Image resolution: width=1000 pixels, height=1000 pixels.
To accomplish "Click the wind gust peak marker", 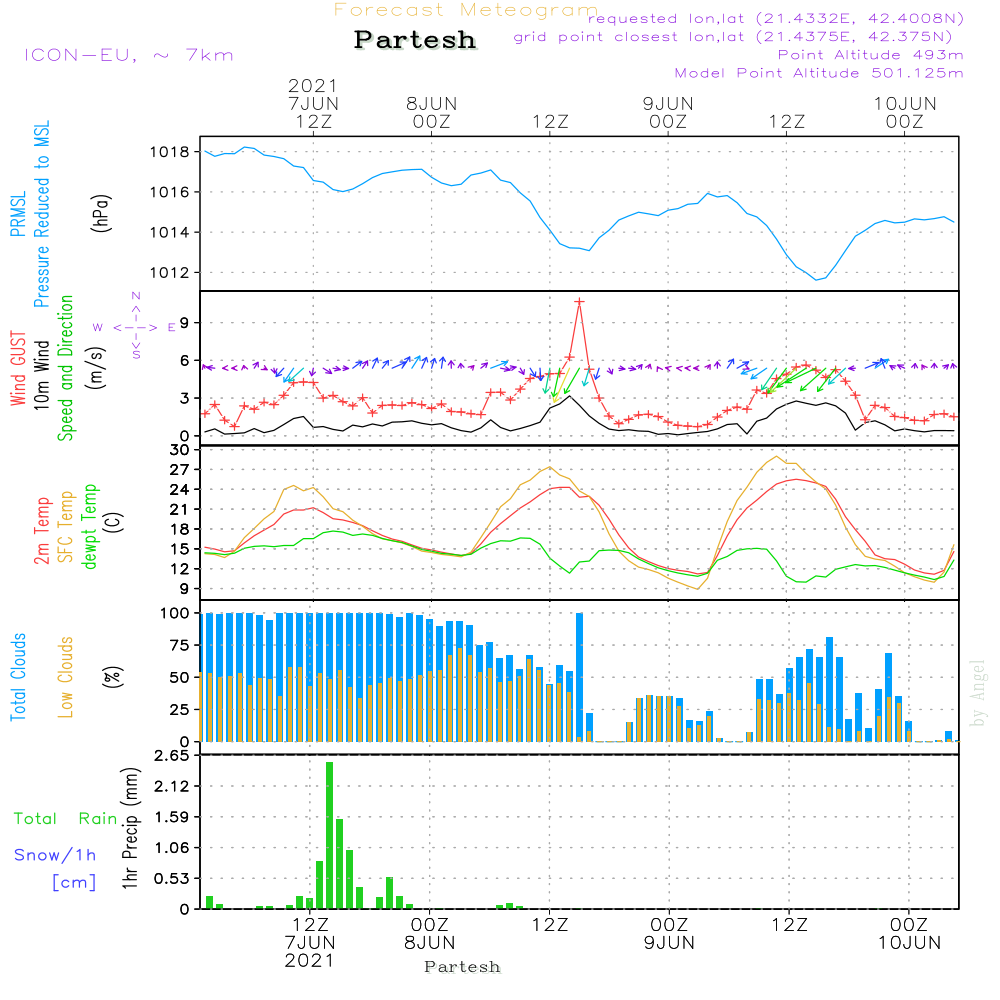I will click(x=579, y=302).
